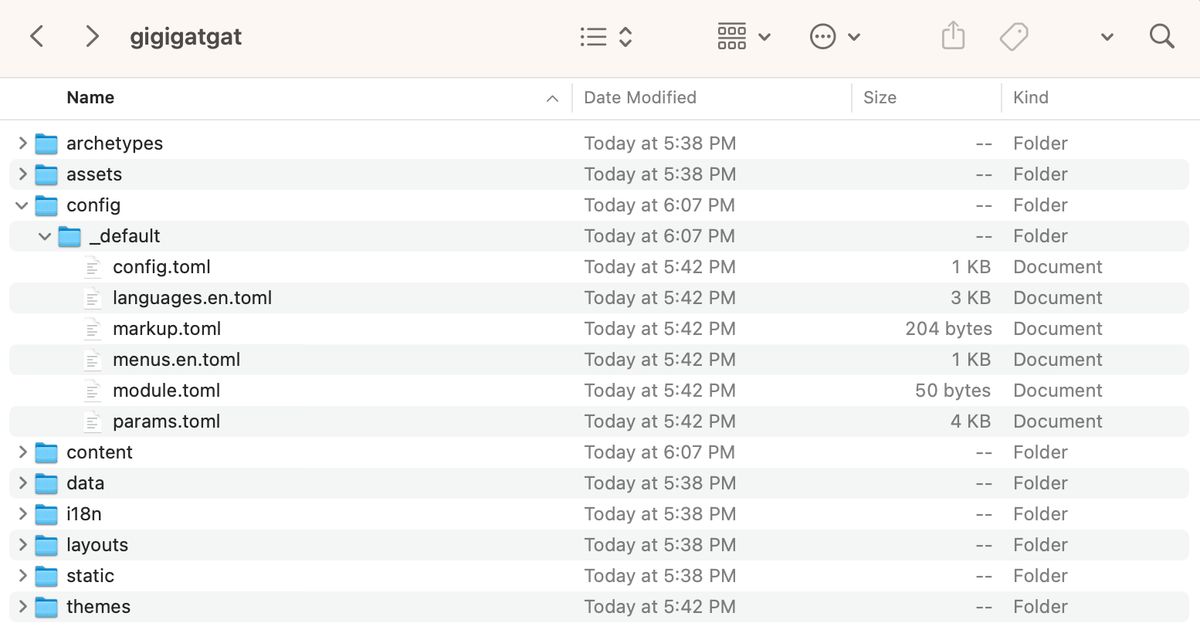Click the content folder's 6:07 PM date

click(660, 453)
